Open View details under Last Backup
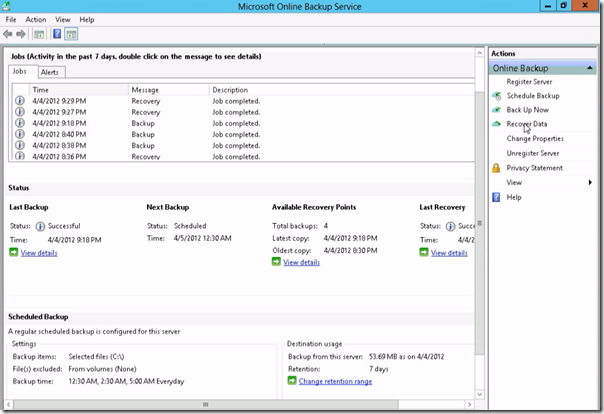This screenshot has width=604, height=414. click(x=39, y=253)
